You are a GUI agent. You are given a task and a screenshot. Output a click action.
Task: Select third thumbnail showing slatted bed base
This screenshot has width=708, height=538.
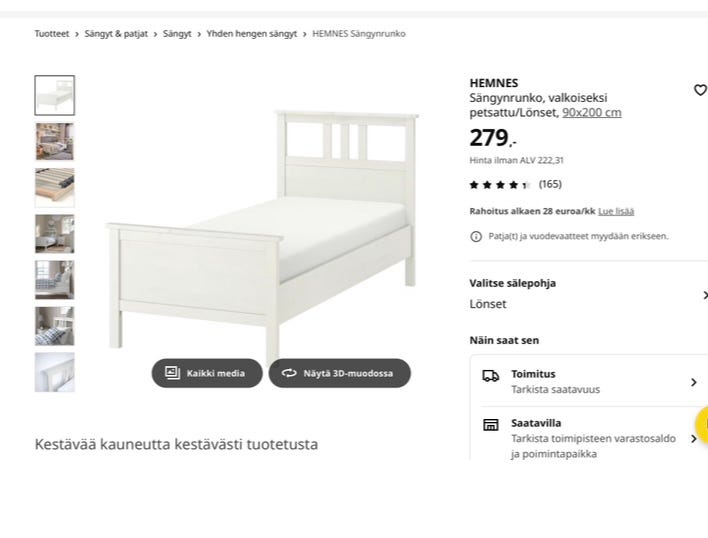click(x=54, y=187)
